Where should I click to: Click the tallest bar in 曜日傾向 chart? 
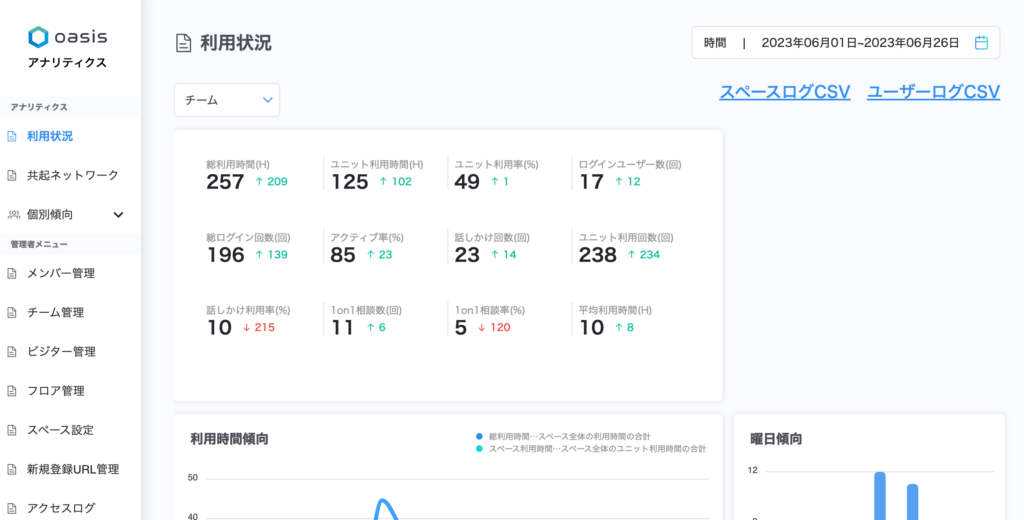pyautogui.click(x=880, y=495)
